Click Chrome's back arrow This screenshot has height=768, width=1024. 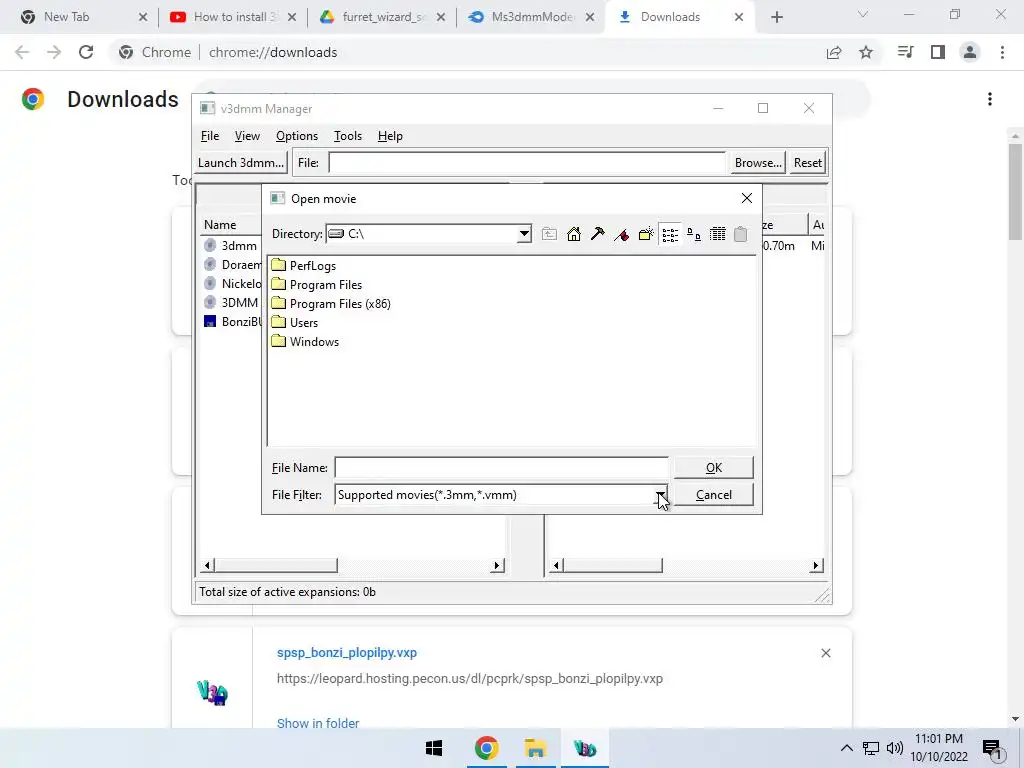pyautogui.click(x=22, y=52)
